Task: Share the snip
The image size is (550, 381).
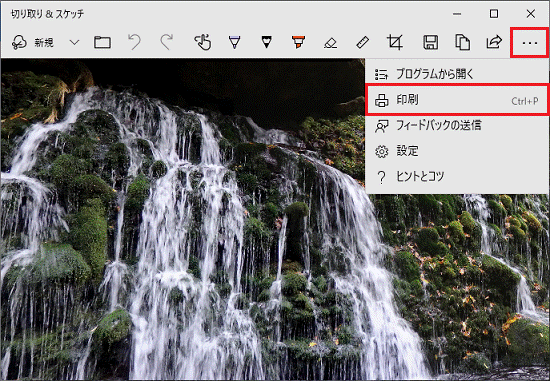Action: 494,43
